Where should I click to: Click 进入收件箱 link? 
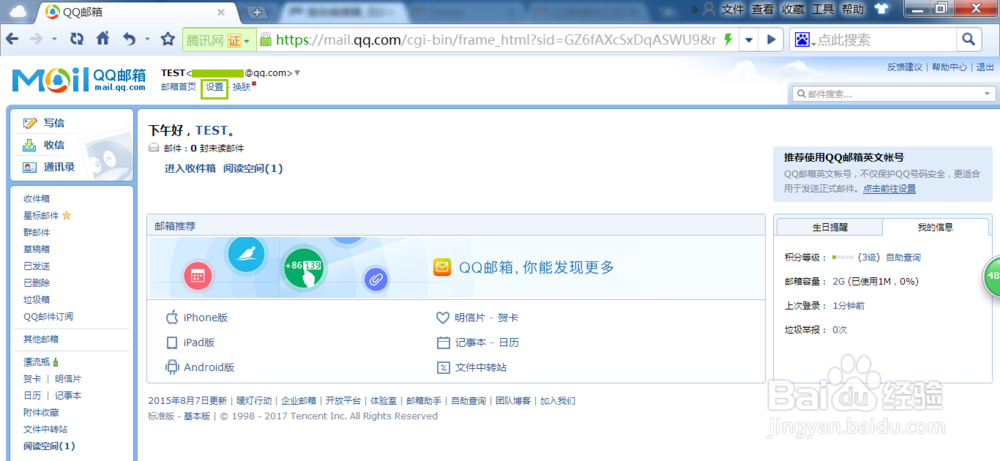click(x=190, y=168)
